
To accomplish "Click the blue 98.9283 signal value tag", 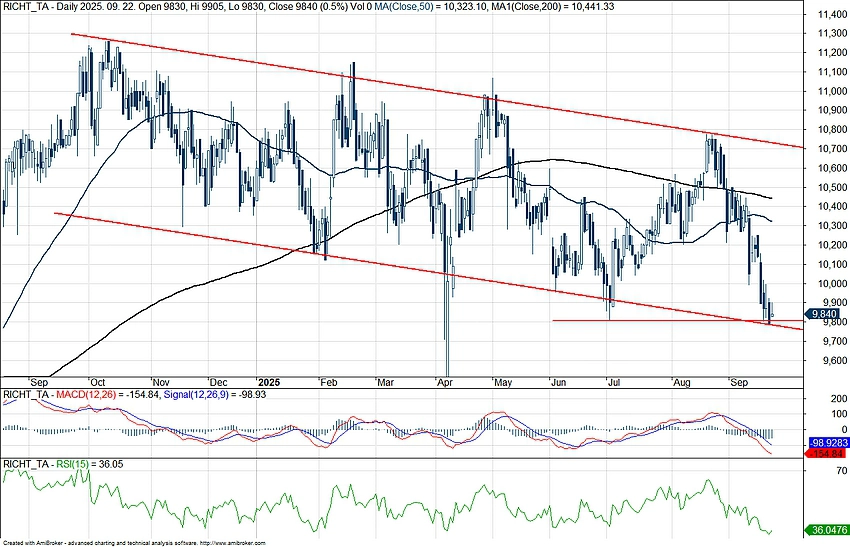I will coord(825,441).
